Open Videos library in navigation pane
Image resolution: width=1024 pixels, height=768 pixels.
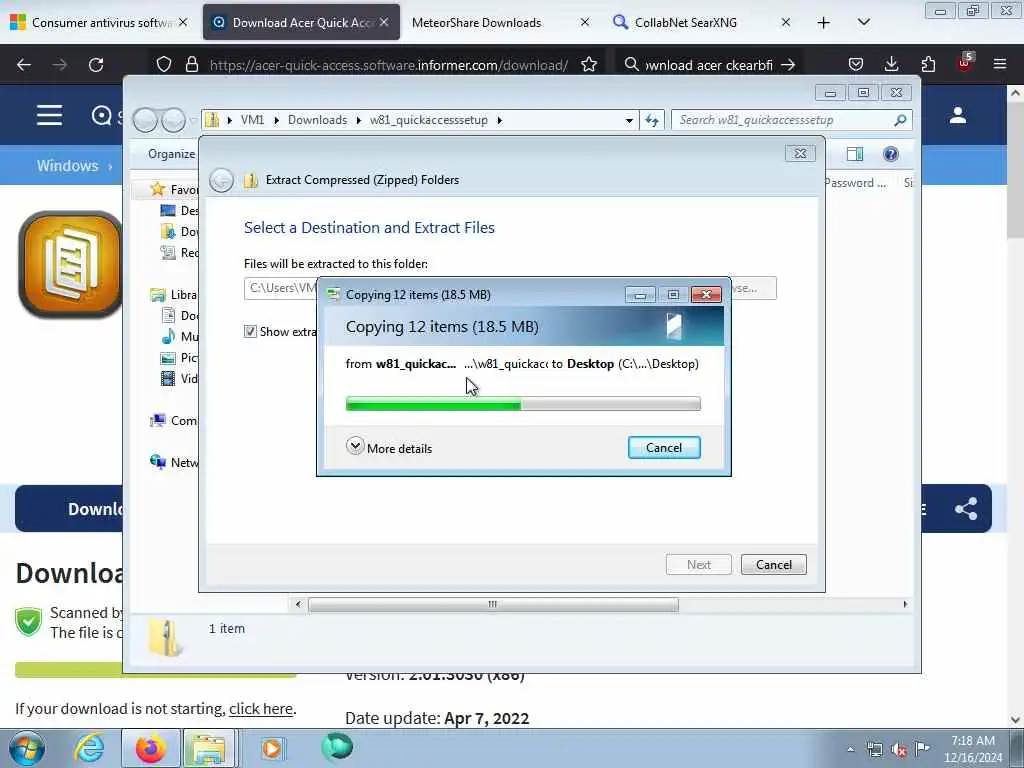pyautogui.click(x=180, y=378)
